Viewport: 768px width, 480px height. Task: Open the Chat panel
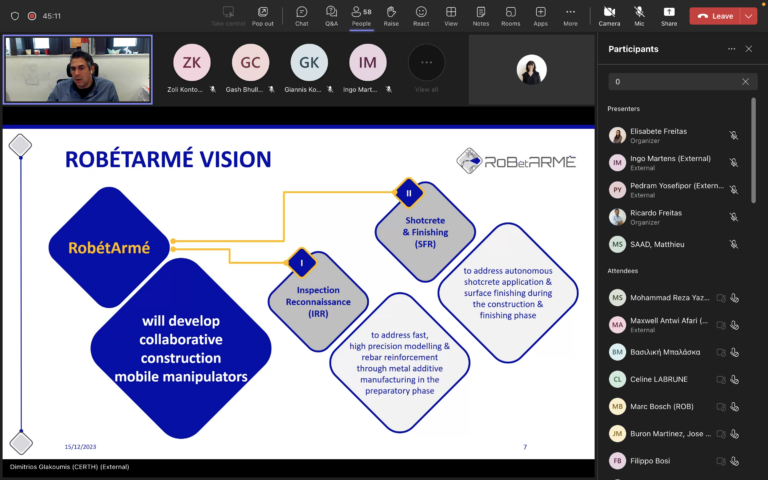tap(302, 16)
